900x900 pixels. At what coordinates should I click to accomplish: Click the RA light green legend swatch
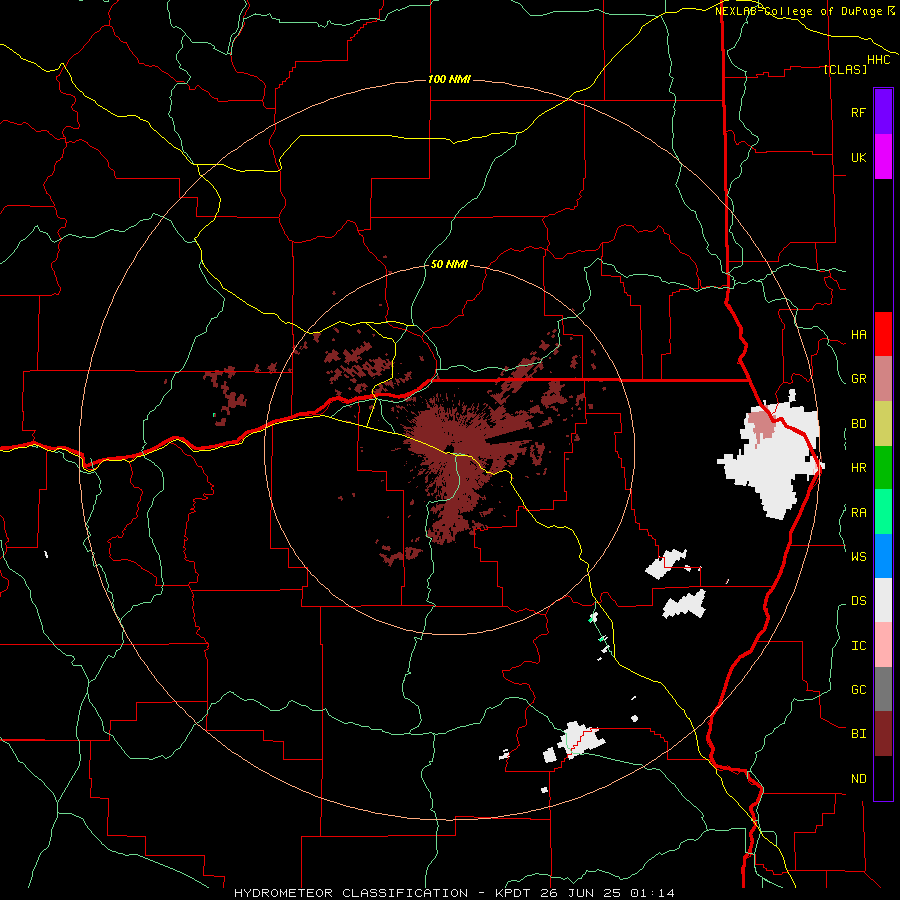point(883,512)
